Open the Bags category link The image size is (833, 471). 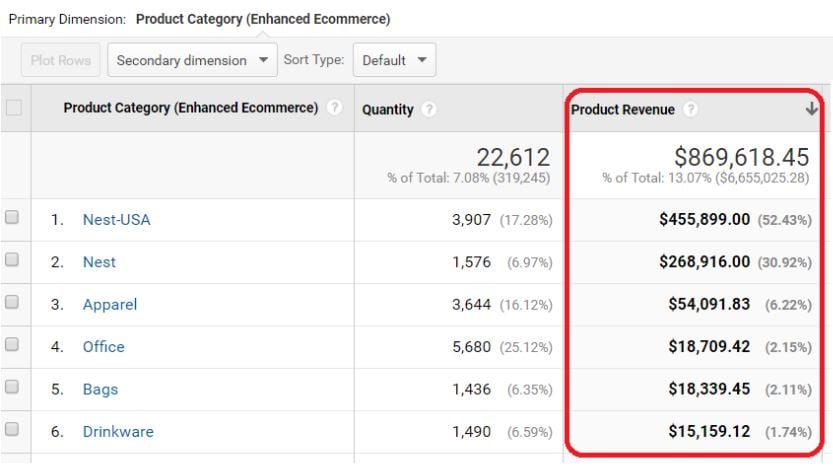[x=100, y=389]
